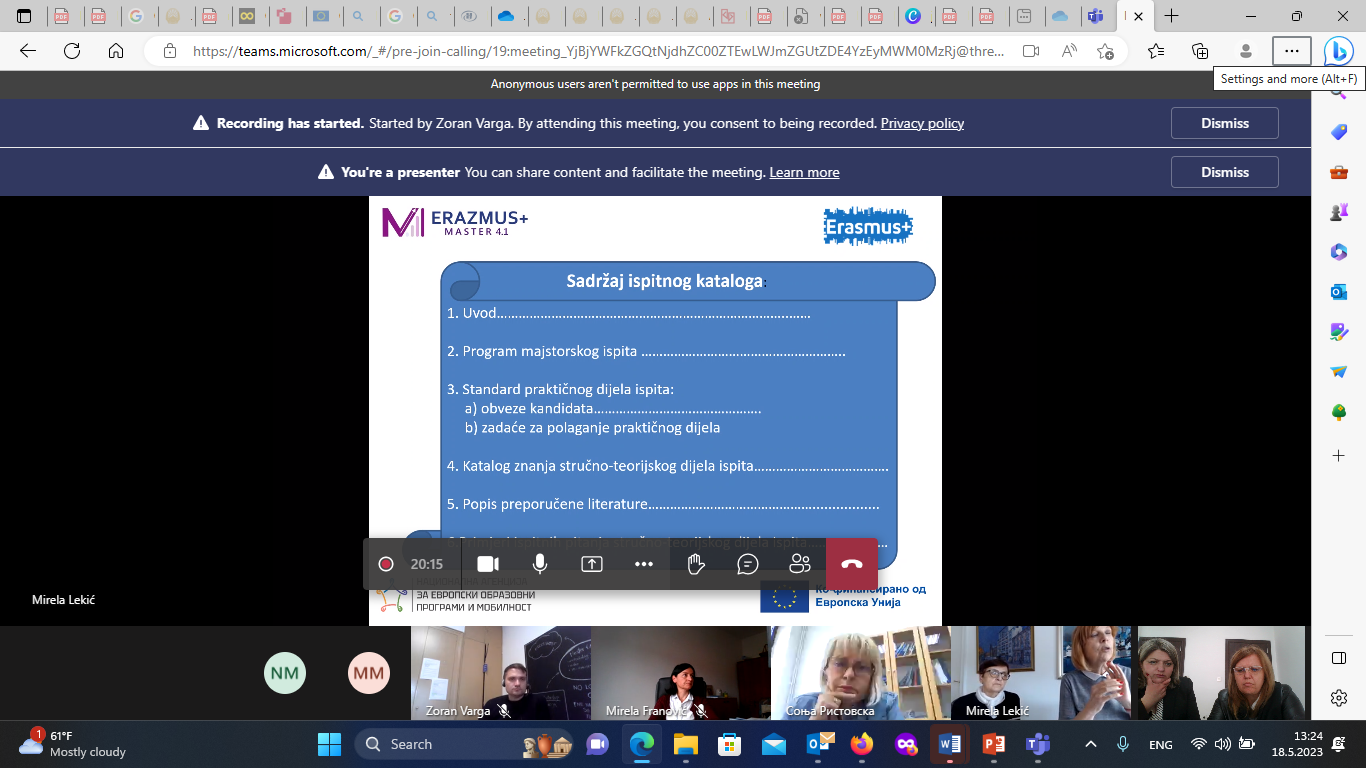View site information lock icon

[x=170, y=51]
